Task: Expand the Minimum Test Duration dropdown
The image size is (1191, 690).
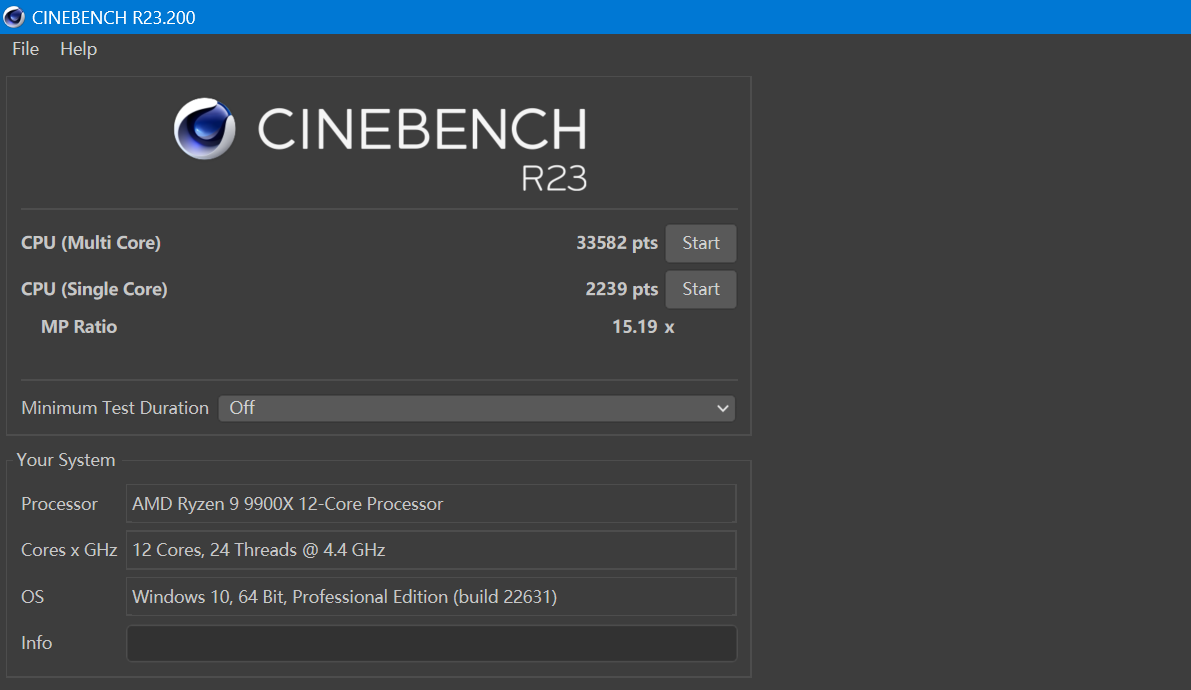Action: (x=476, y=408)
